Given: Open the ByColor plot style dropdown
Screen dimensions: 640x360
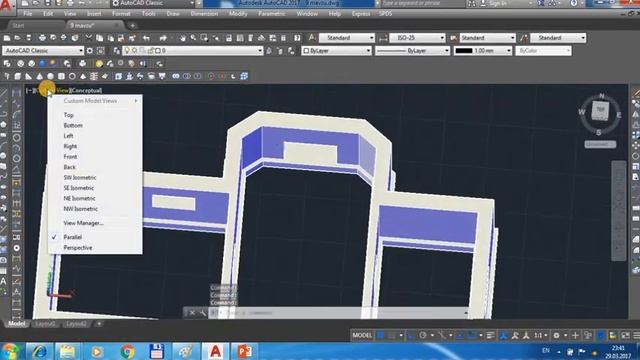Looking at the screenshot, I should 543,51.
